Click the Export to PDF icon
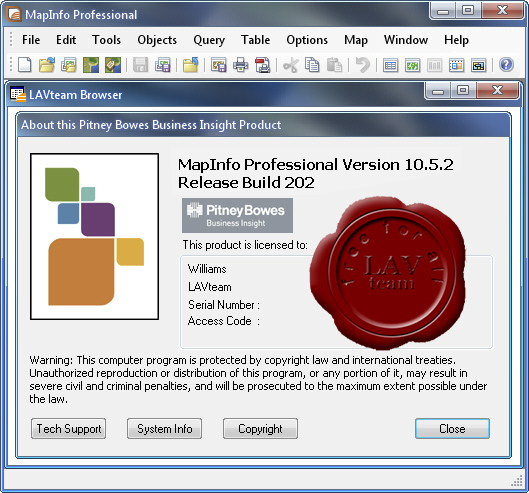529x493 pixels. [262, 65]
